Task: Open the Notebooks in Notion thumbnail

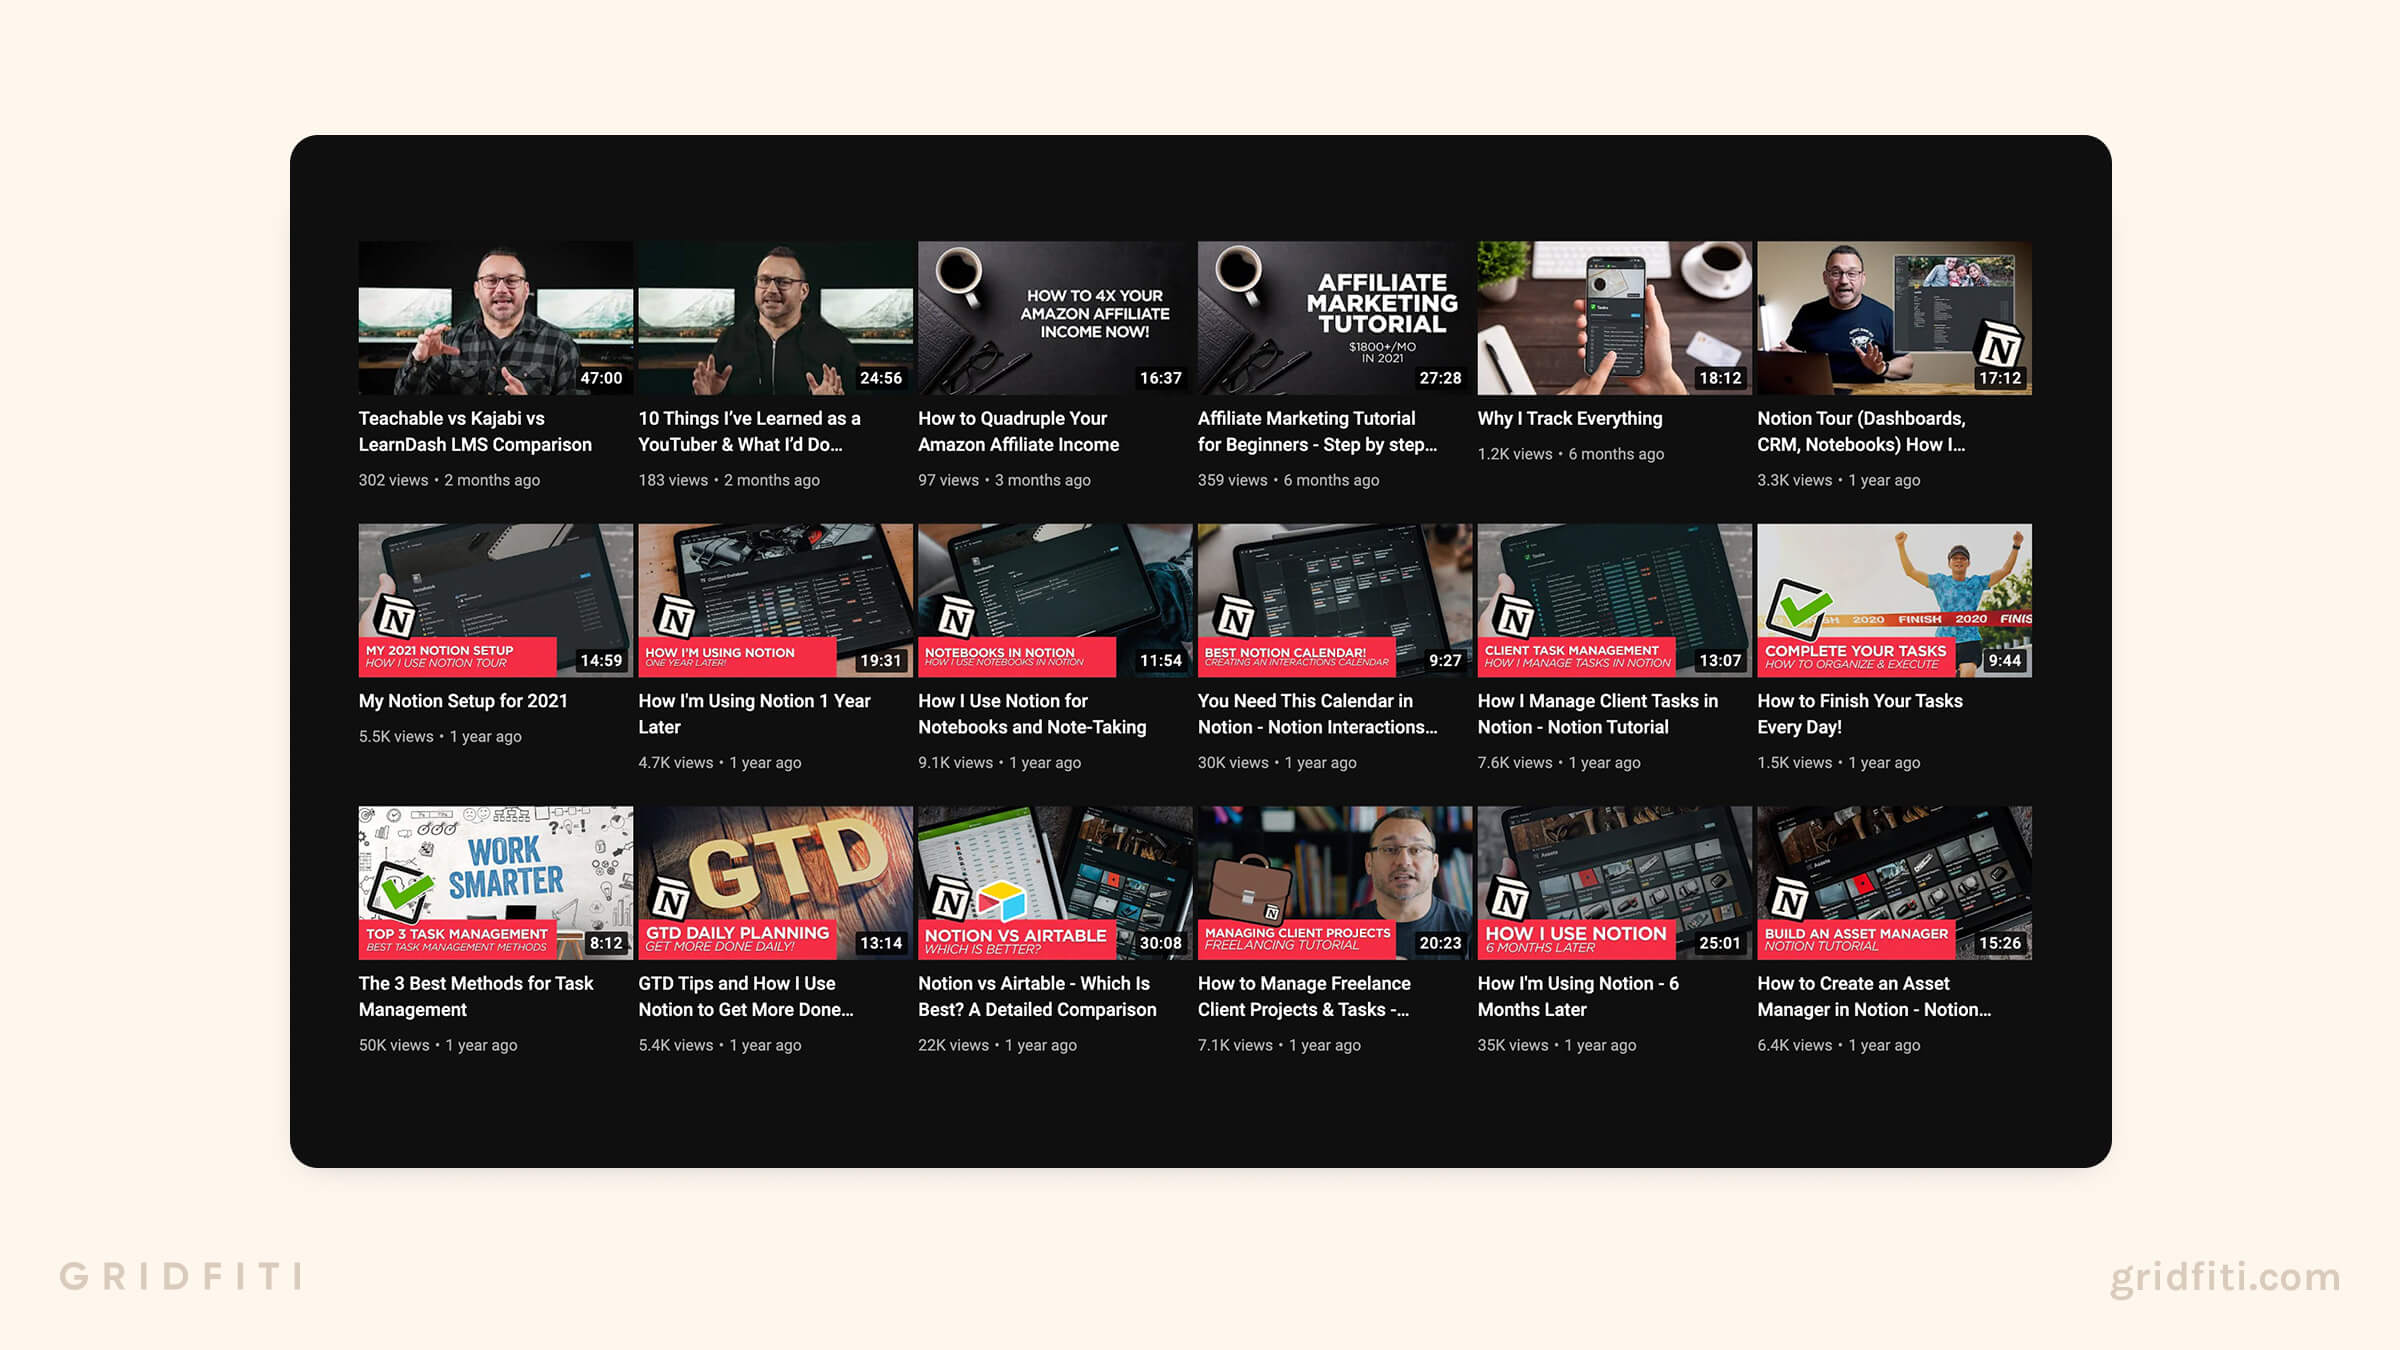Action: [x=1055, y=600]
